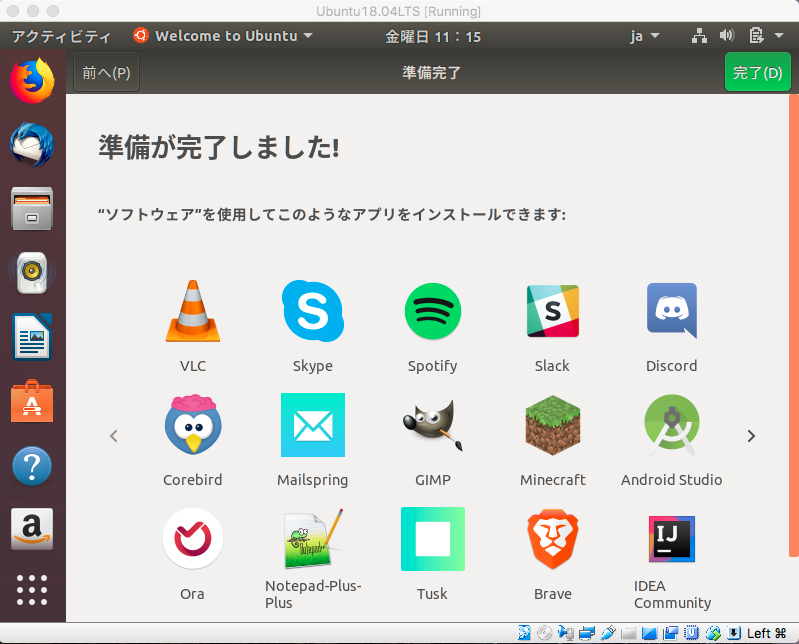
Task: Launch Rhythmbox from the dock
Action: pyautogui.click(x=32, y=272)
